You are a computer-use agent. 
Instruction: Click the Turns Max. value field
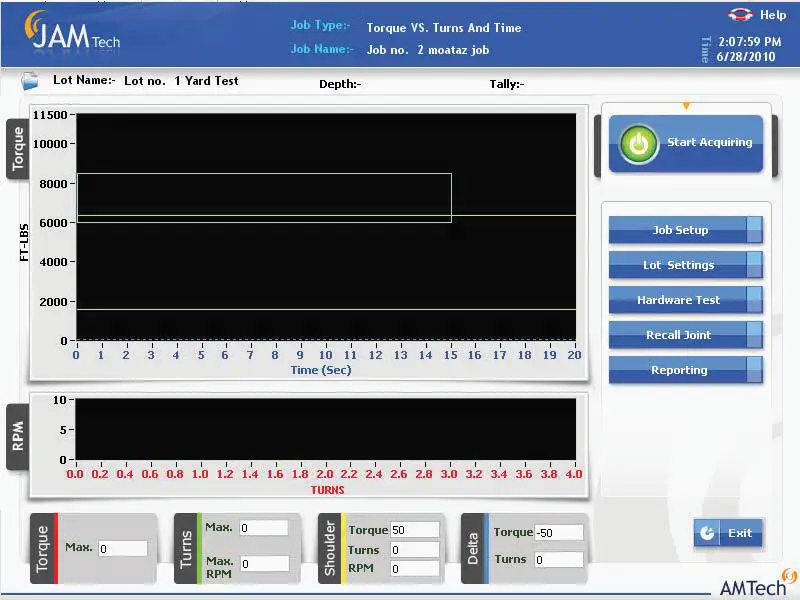point(264,528)
